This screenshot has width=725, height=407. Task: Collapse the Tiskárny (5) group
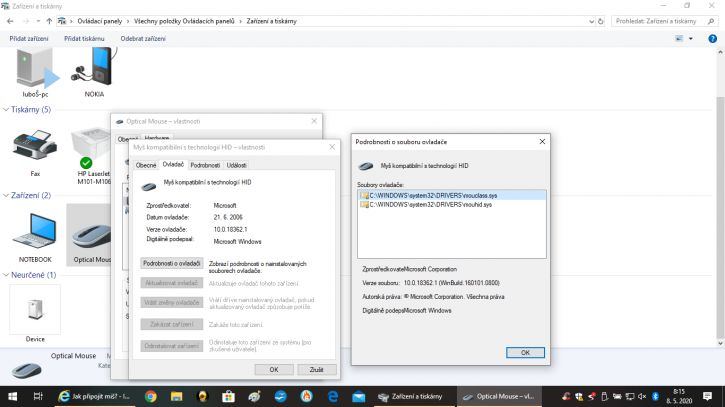click(x=6, y=110)
